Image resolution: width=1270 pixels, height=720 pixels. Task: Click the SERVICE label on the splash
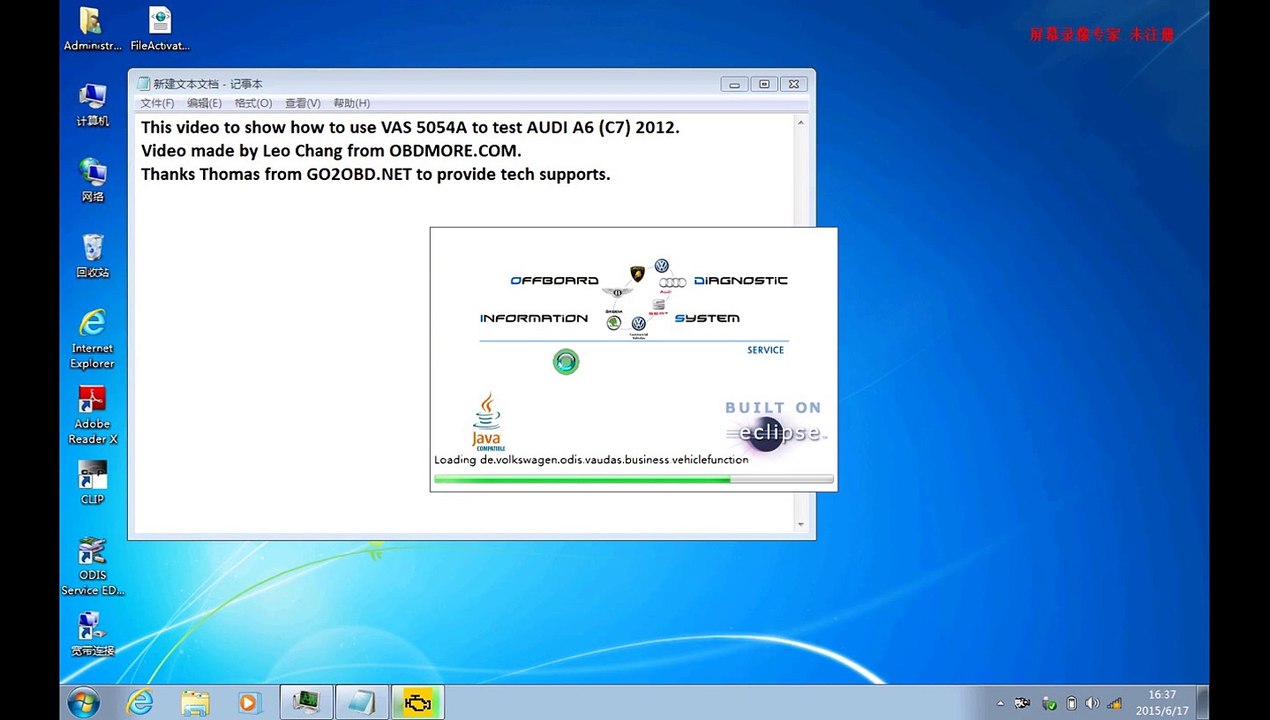pos(766,350)
